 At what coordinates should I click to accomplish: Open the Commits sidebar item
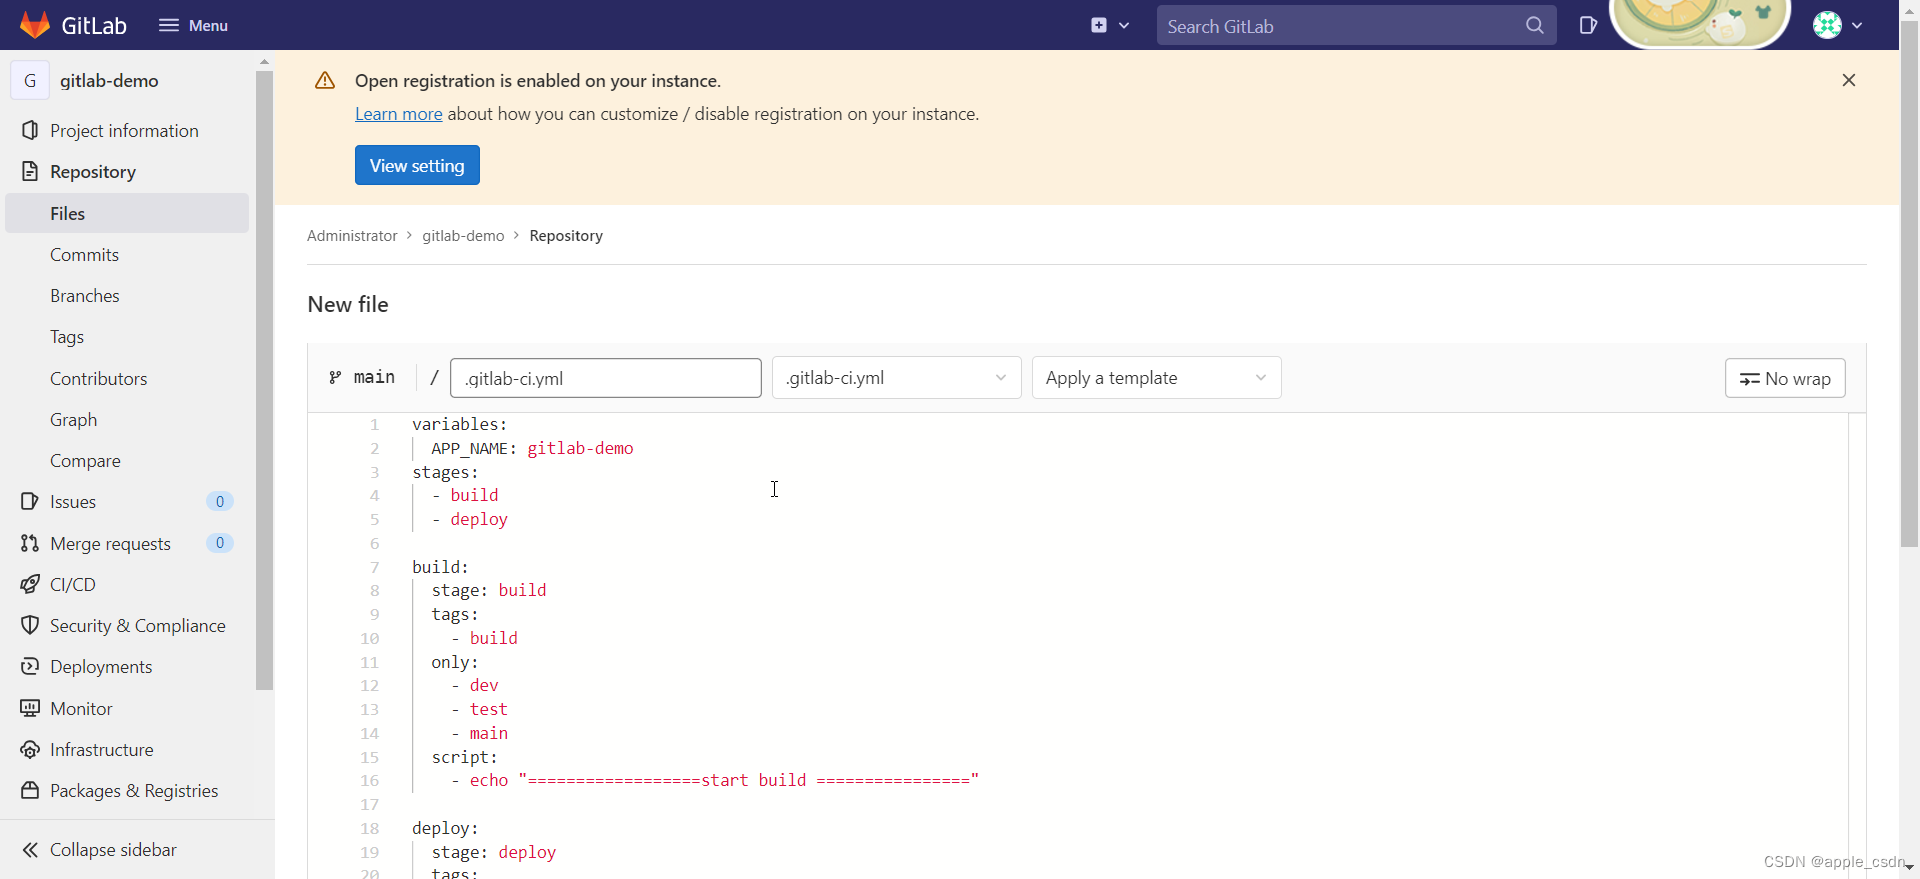[x=127, y=255]
